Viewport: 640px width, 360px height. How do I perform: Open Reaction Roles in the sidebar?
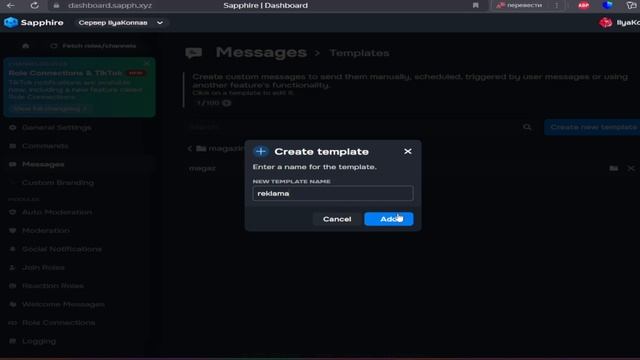[53, 286]
